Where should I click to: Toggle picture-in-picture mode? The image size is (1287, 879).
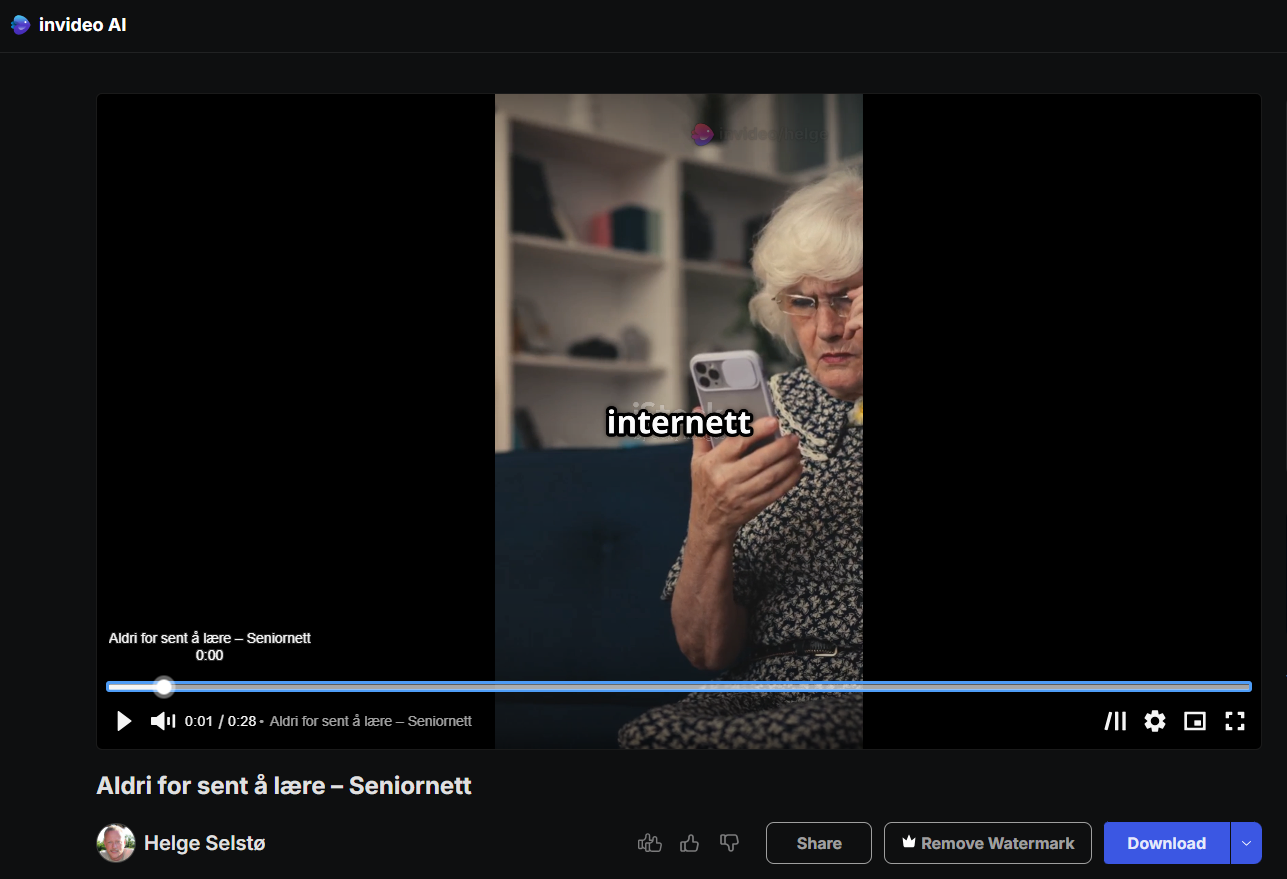1195,721
